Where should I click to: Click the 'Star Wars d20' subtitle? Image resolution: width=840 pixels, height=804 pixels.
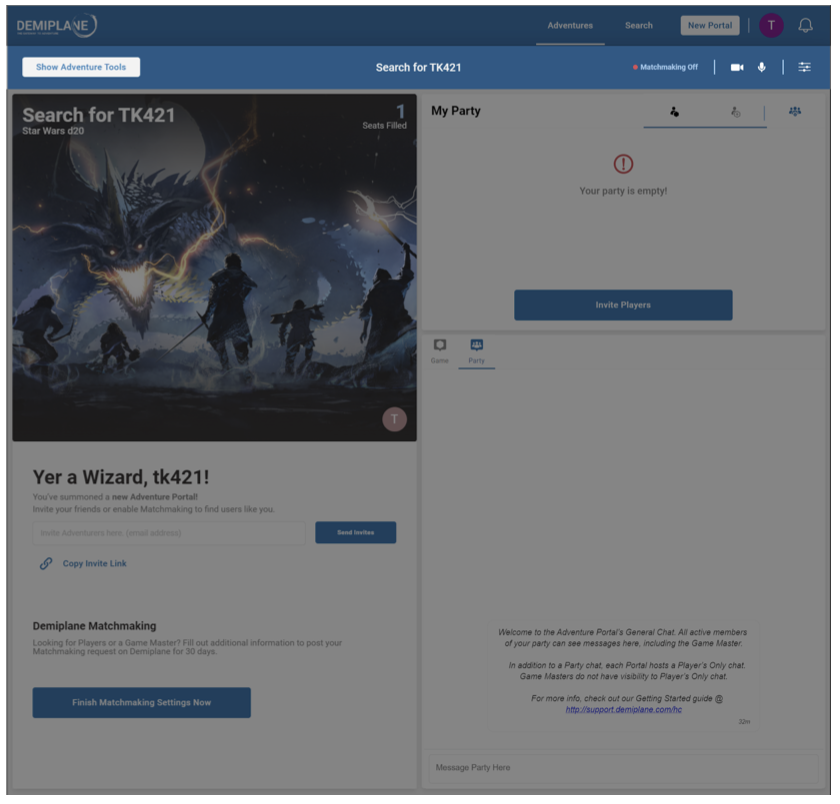pyautogui.click(x=53, y=131)
